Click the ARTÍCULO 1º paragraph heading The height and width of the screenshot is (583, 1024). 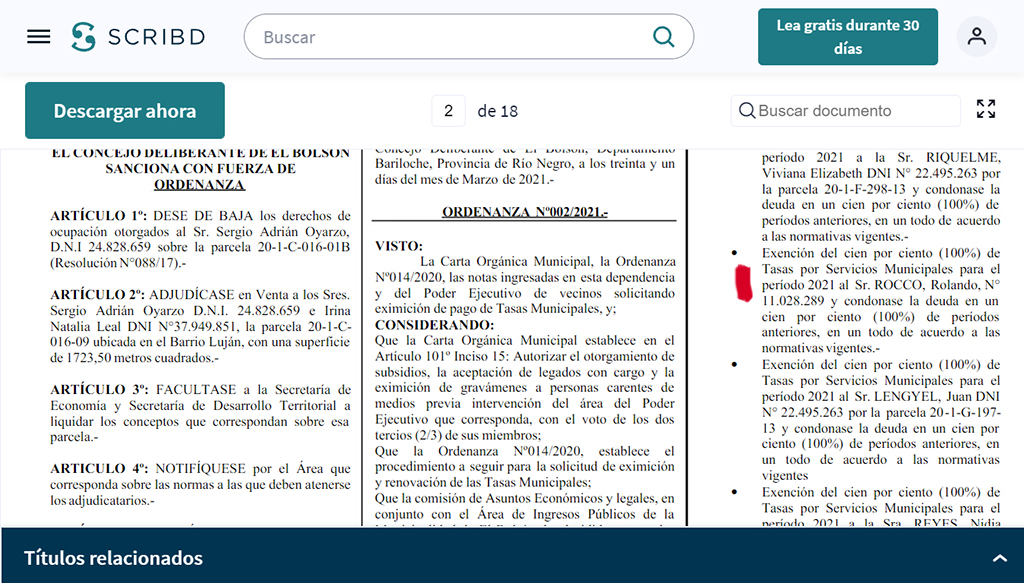(98, 215)
